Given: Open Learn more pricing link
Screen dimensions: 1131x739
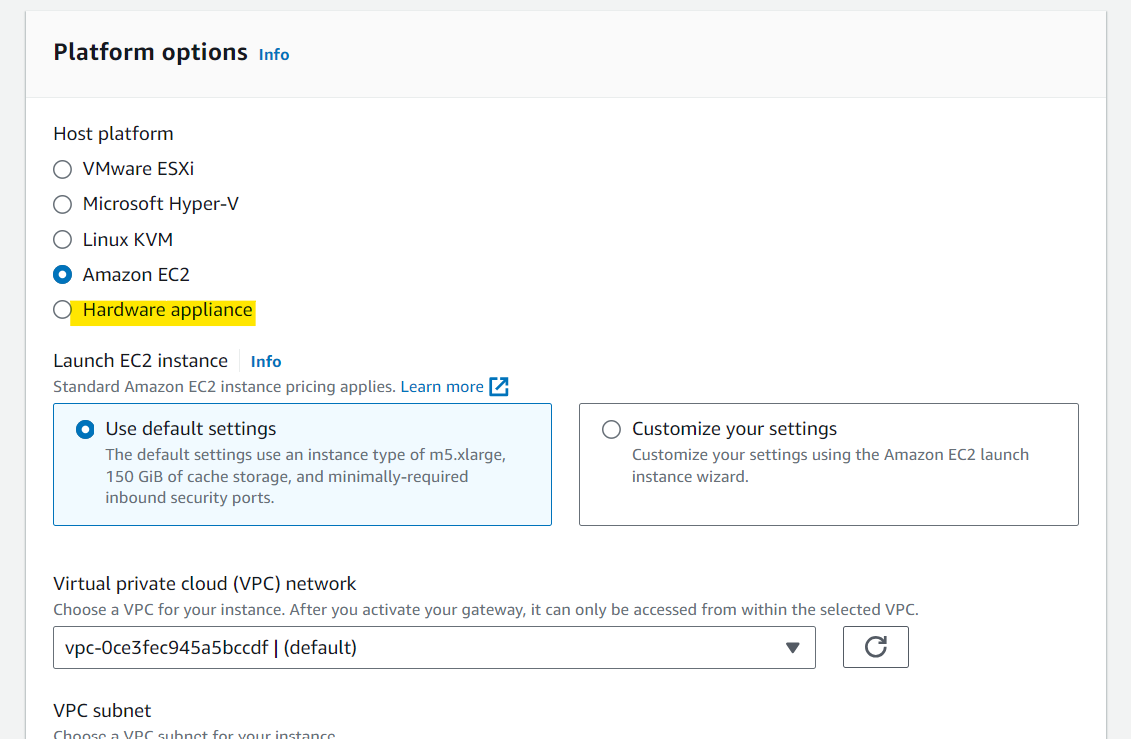Looking at the screenshot, I should click(x=441, y=387).
